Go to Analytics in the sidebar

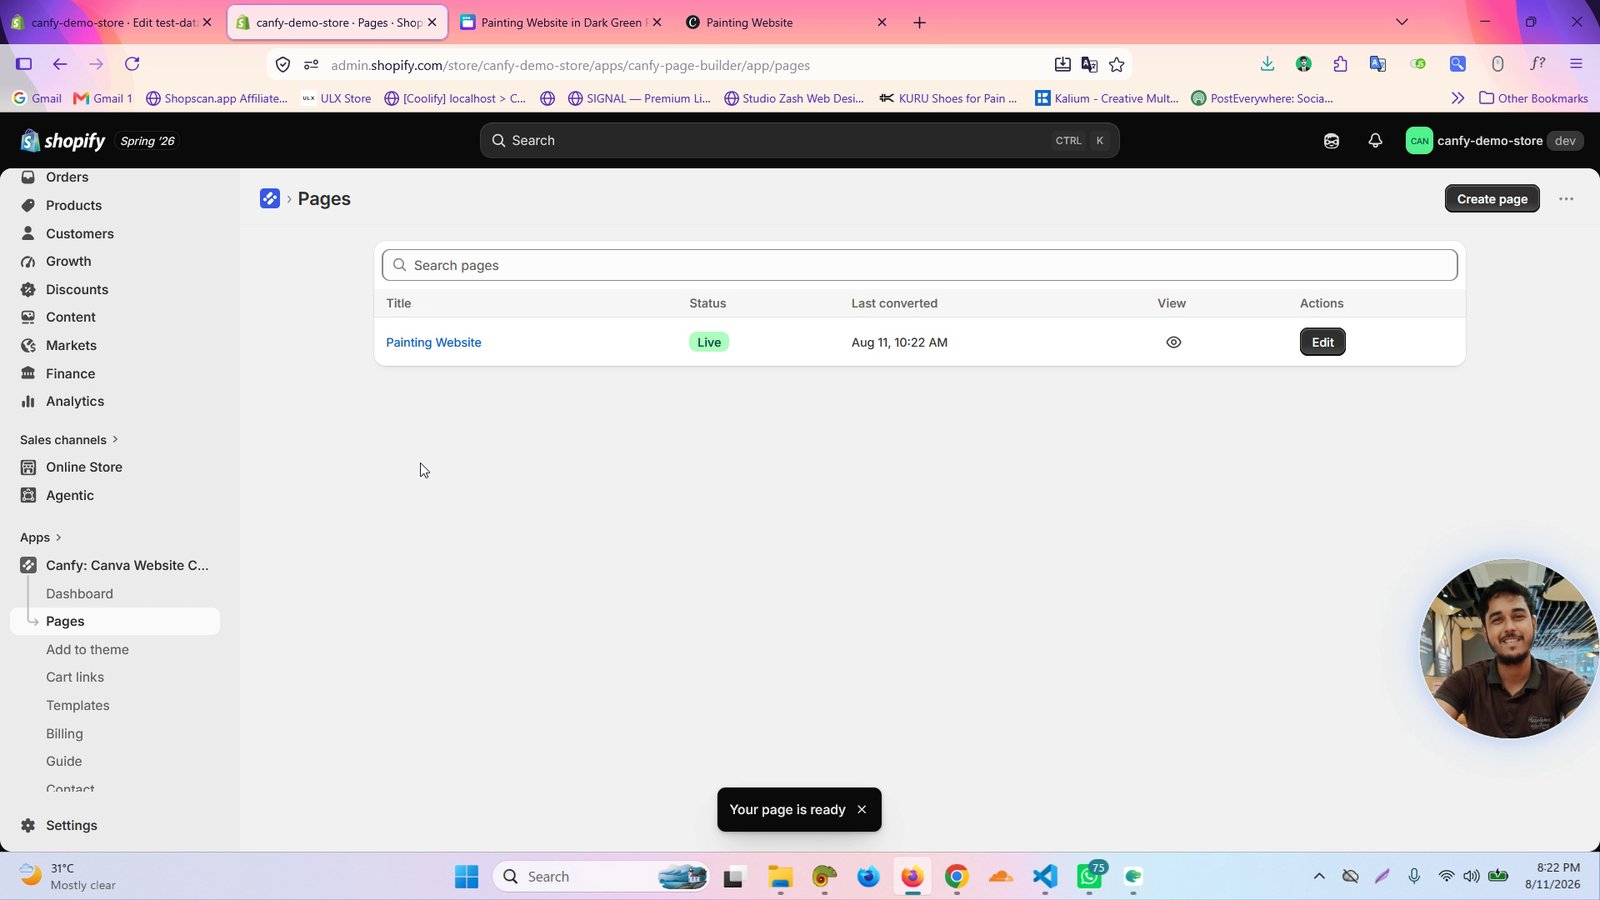point(75,402)
